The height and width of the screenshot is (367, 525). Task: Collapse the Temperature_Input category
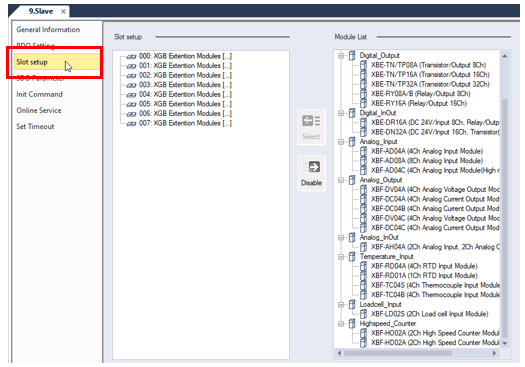click(x=341, y=257)
